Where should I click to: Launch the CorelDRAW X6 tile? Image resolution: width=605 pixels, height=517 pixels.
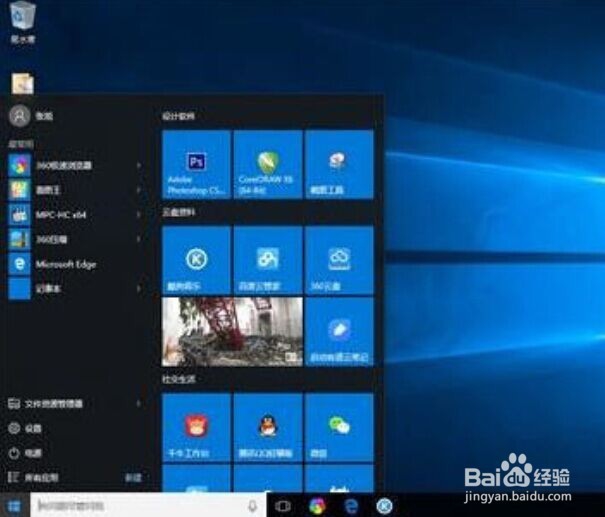(x=268, y=164)
